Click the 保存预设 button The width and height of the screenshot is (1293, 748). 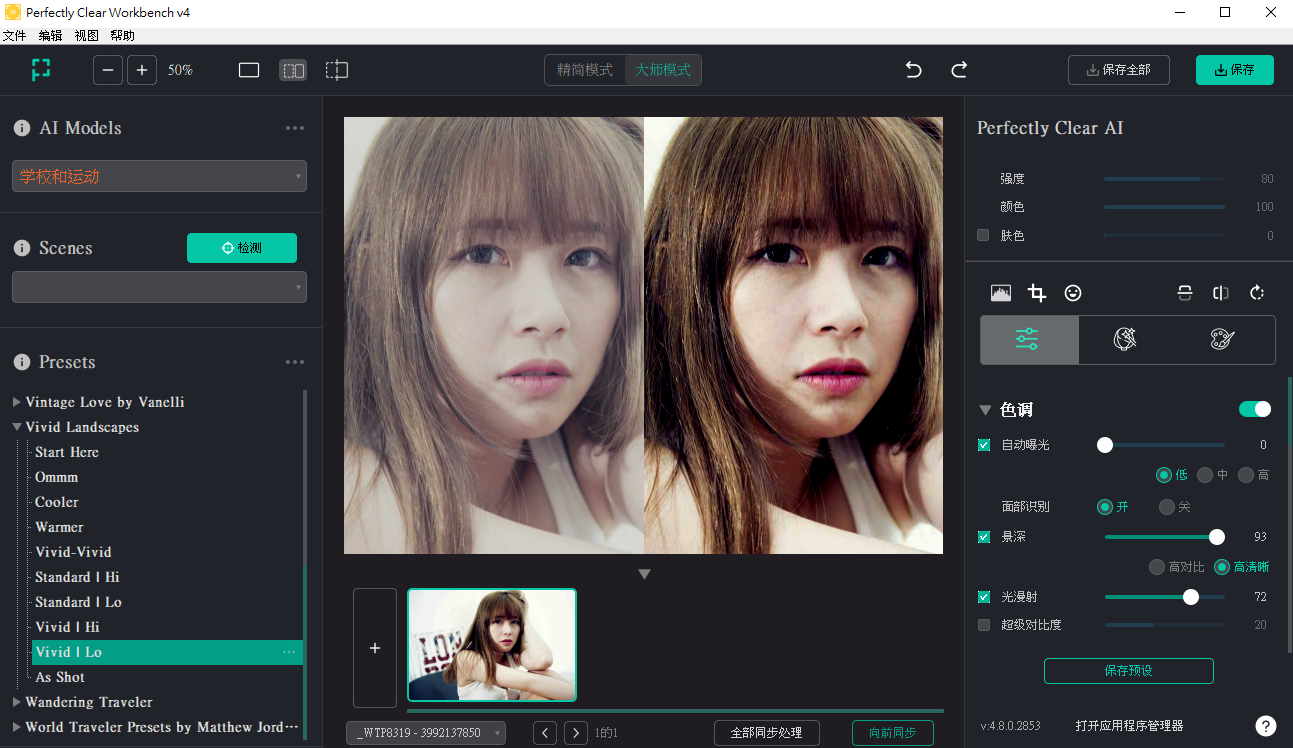click(x=1129, y=671)
